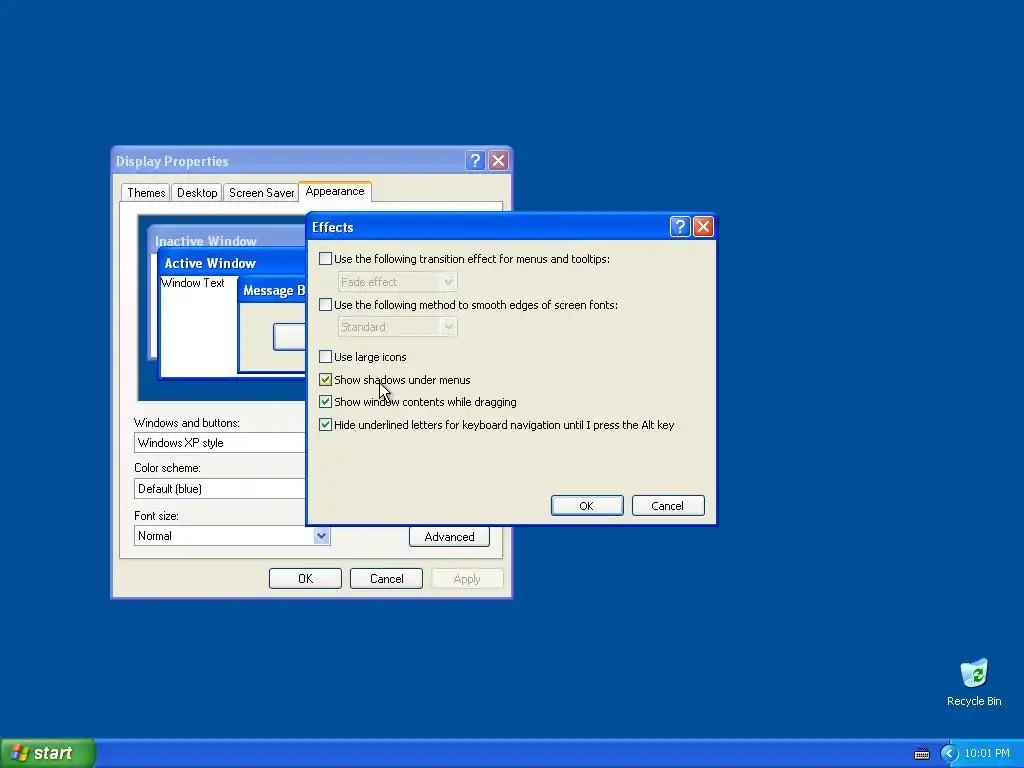Click OK in the Effects dialog

tap(586, 505)
